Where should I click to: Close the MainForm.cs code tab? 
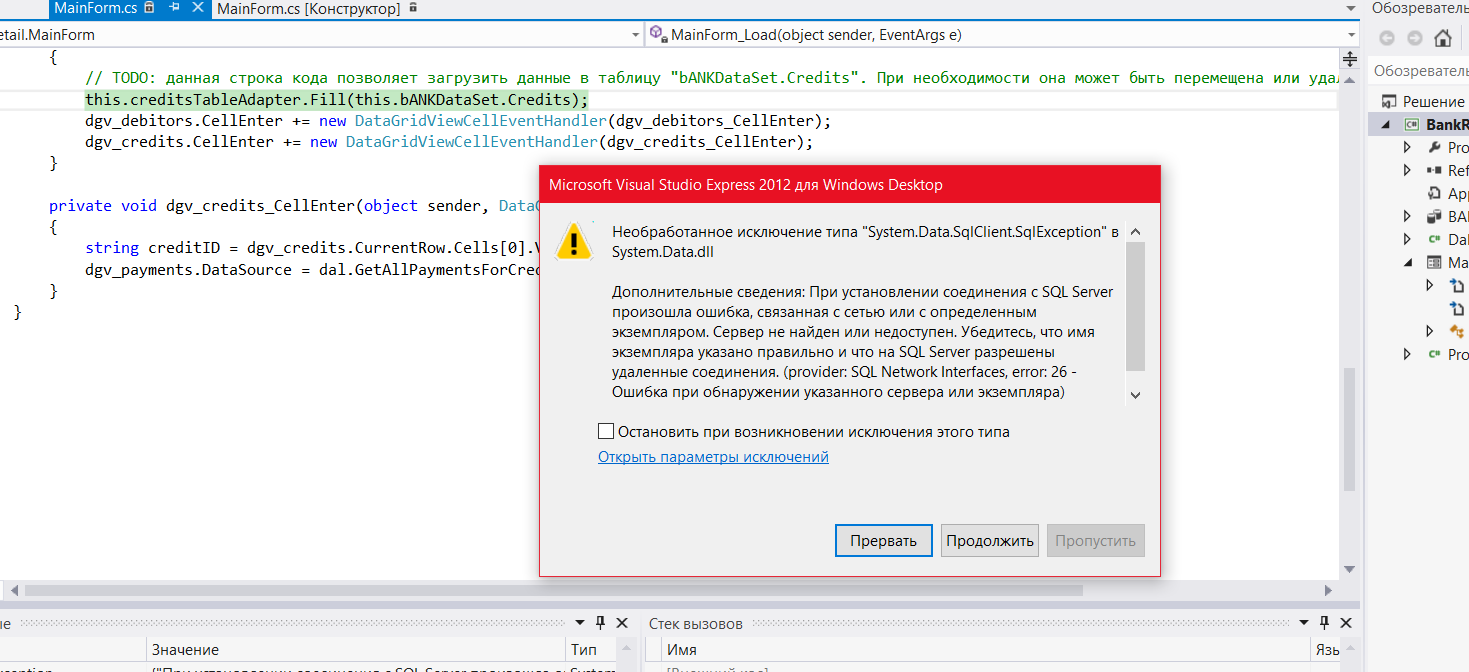tap(196, 8)
